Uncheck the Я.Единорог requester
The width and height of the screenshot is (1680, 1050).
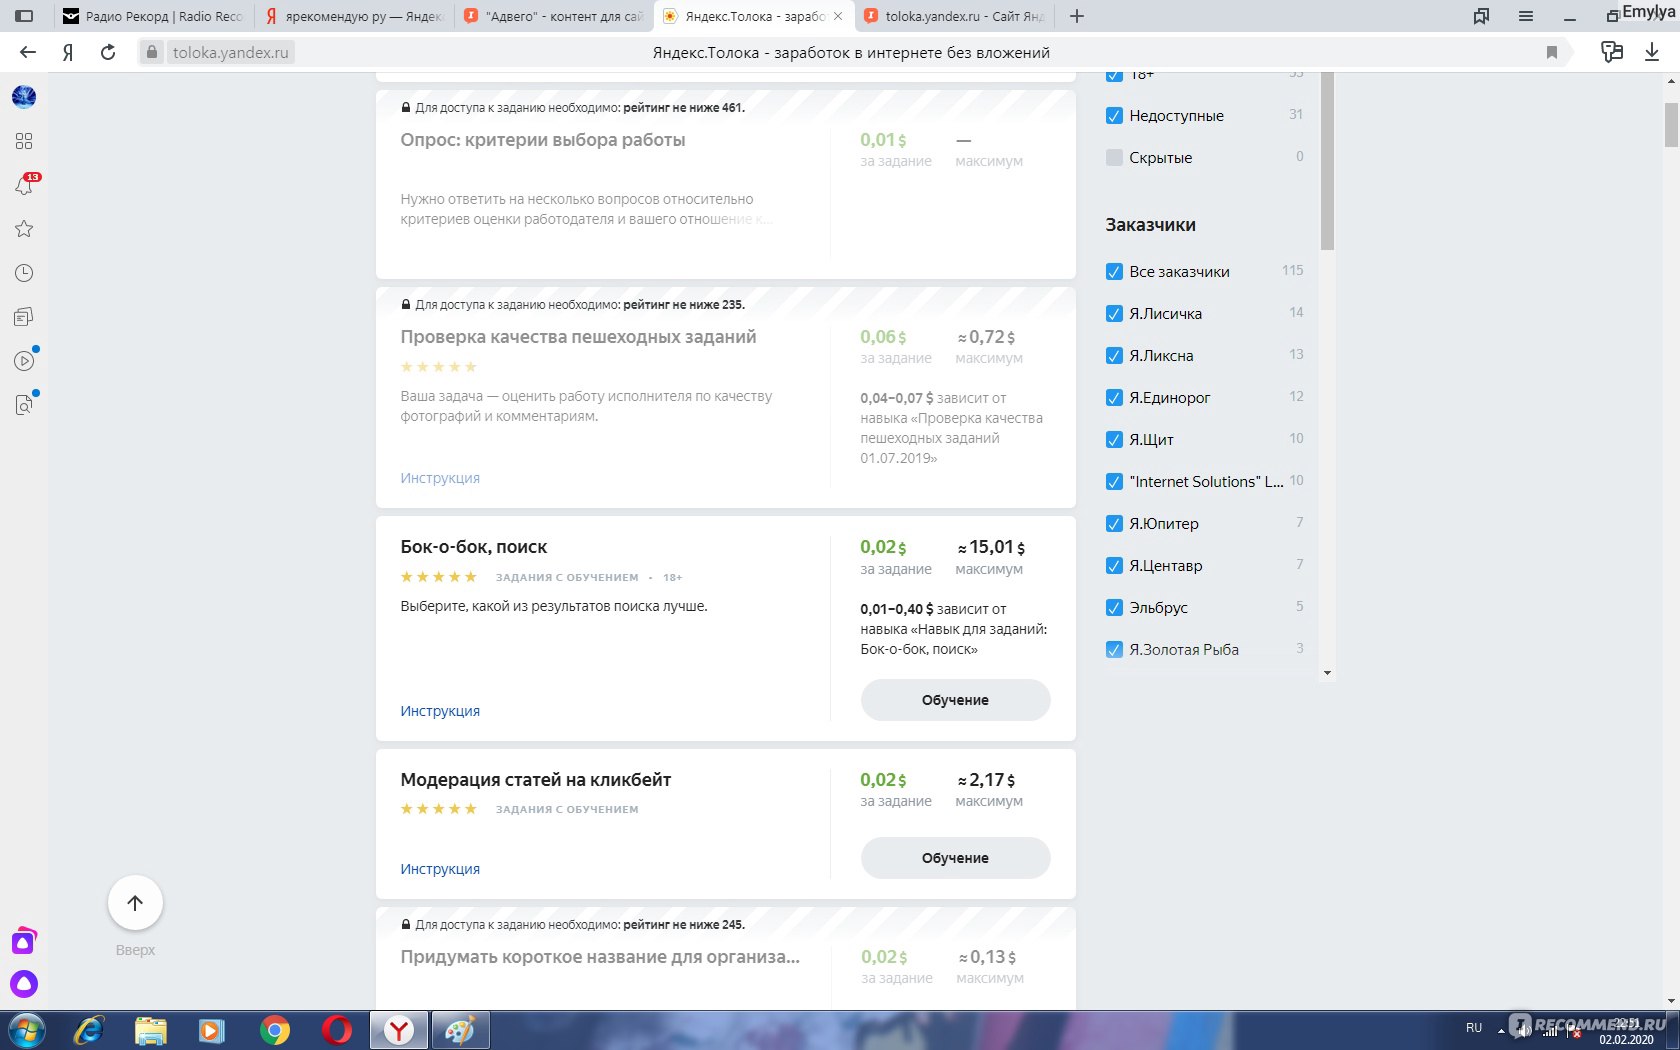[1114, 398]
